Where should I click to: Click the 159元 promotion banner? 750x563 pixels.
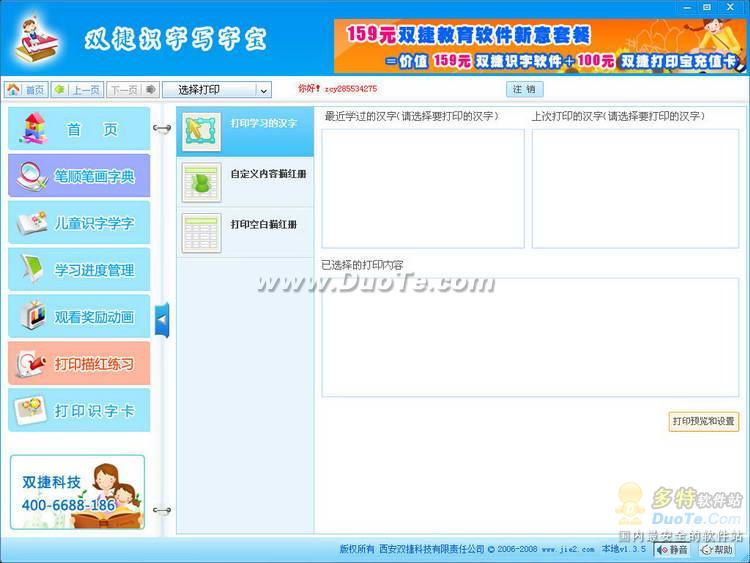[x=540, y=46]
